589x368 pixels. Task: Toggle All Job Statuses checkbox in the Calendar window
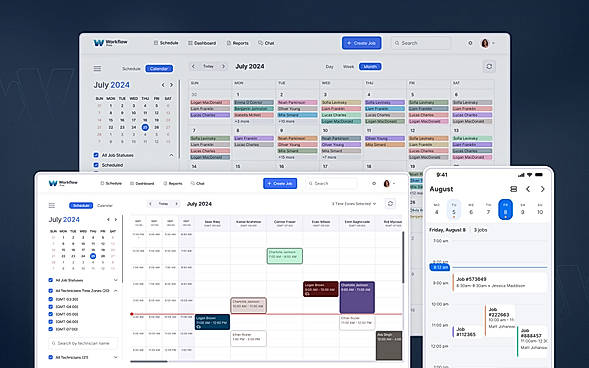click(96, 155)
